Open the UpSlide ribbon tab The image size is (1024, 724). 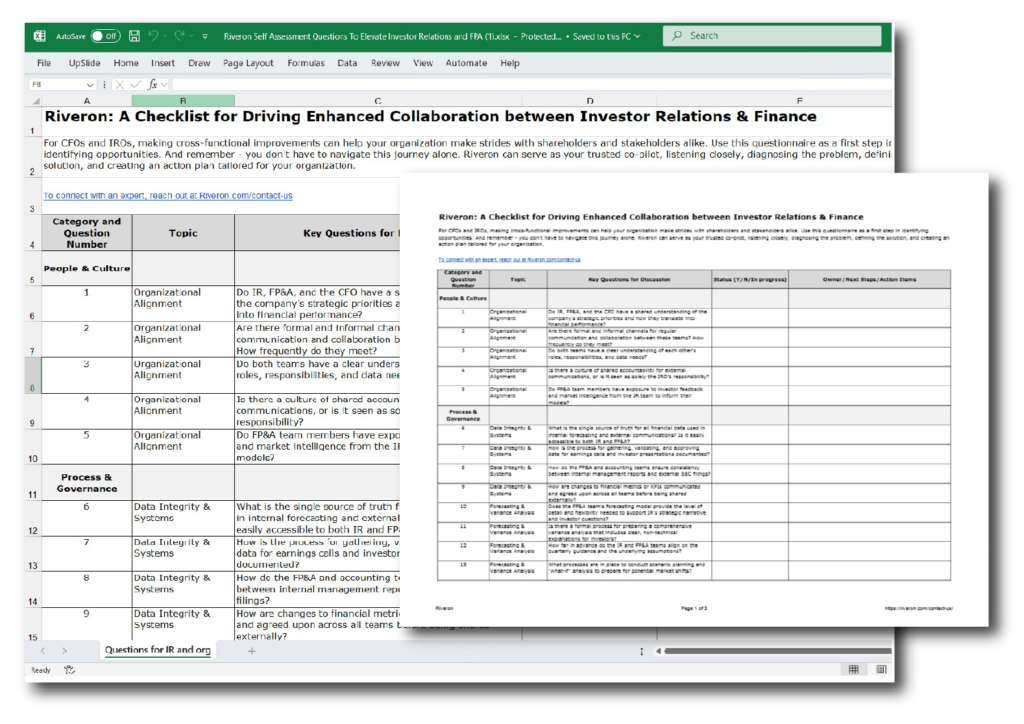tap(84, 63)
